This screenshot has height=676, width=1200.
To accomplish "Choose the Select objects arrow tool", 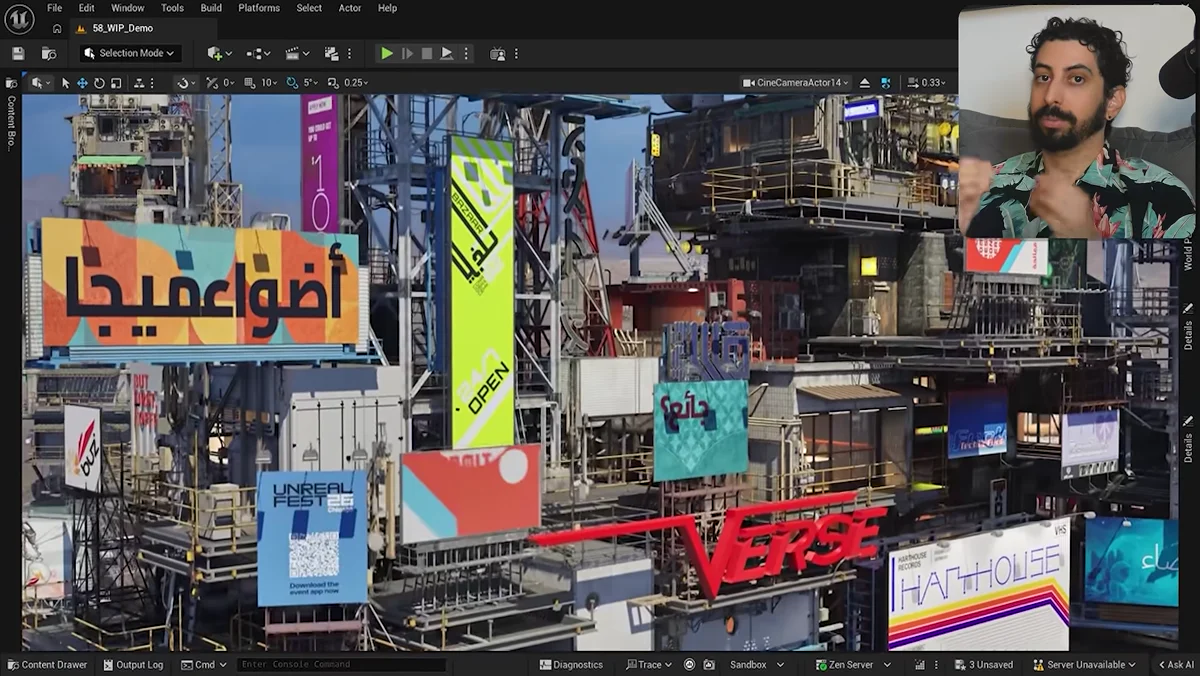I will pos(66,82).
